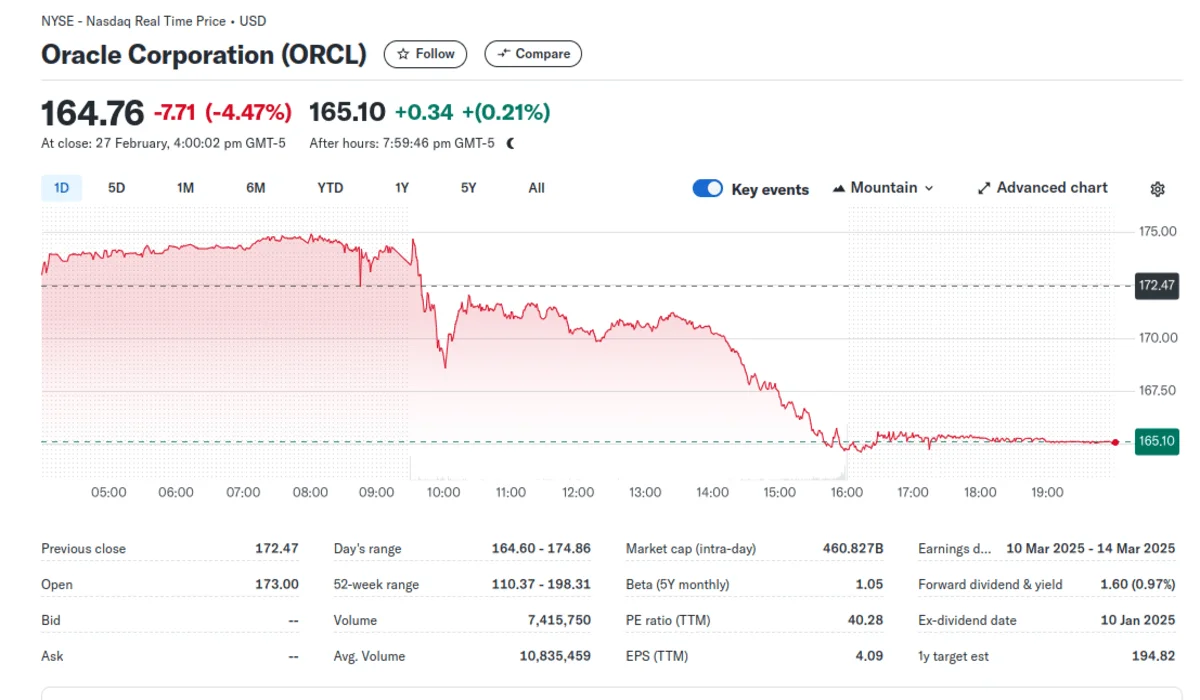Switch to the 5D range
Image resolution: width=1200 pixels, height=700 pixels.
pyautogui.click(x=116, y=188)
